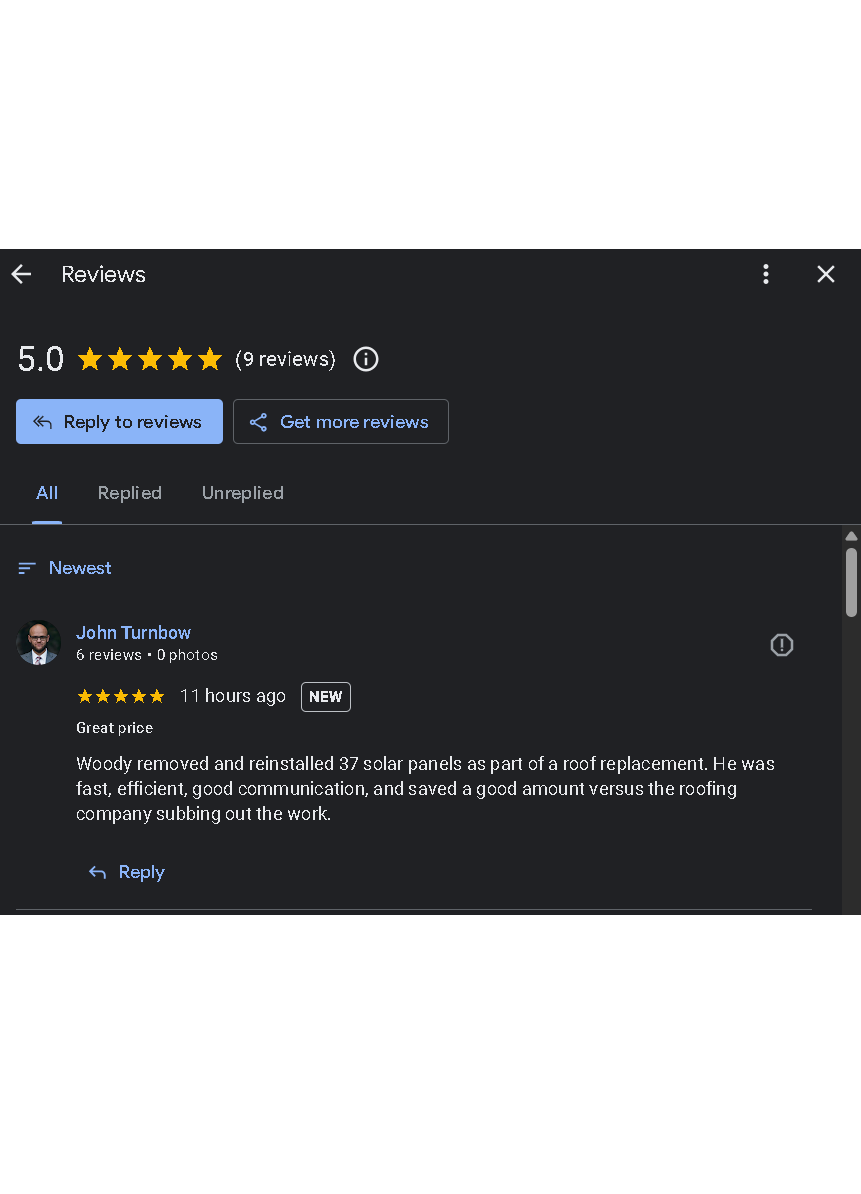The height and width of the screenshot is (1194, 861).
Task: Open the three-dot more options menu
Action: coord(766,274)
